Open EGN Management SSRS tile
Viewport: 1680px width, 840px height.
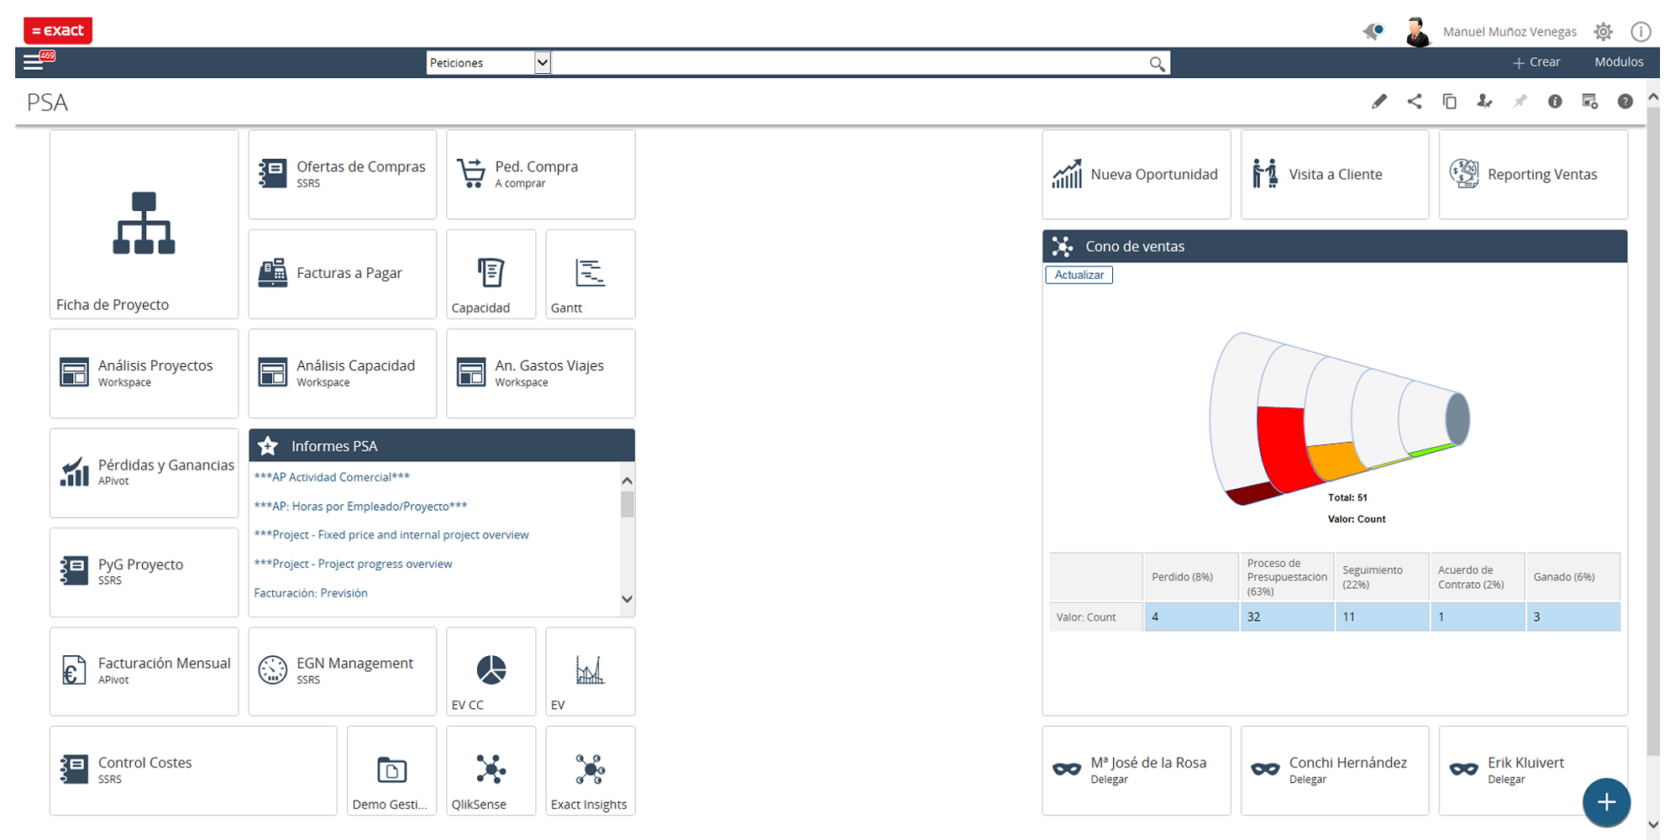342,671
